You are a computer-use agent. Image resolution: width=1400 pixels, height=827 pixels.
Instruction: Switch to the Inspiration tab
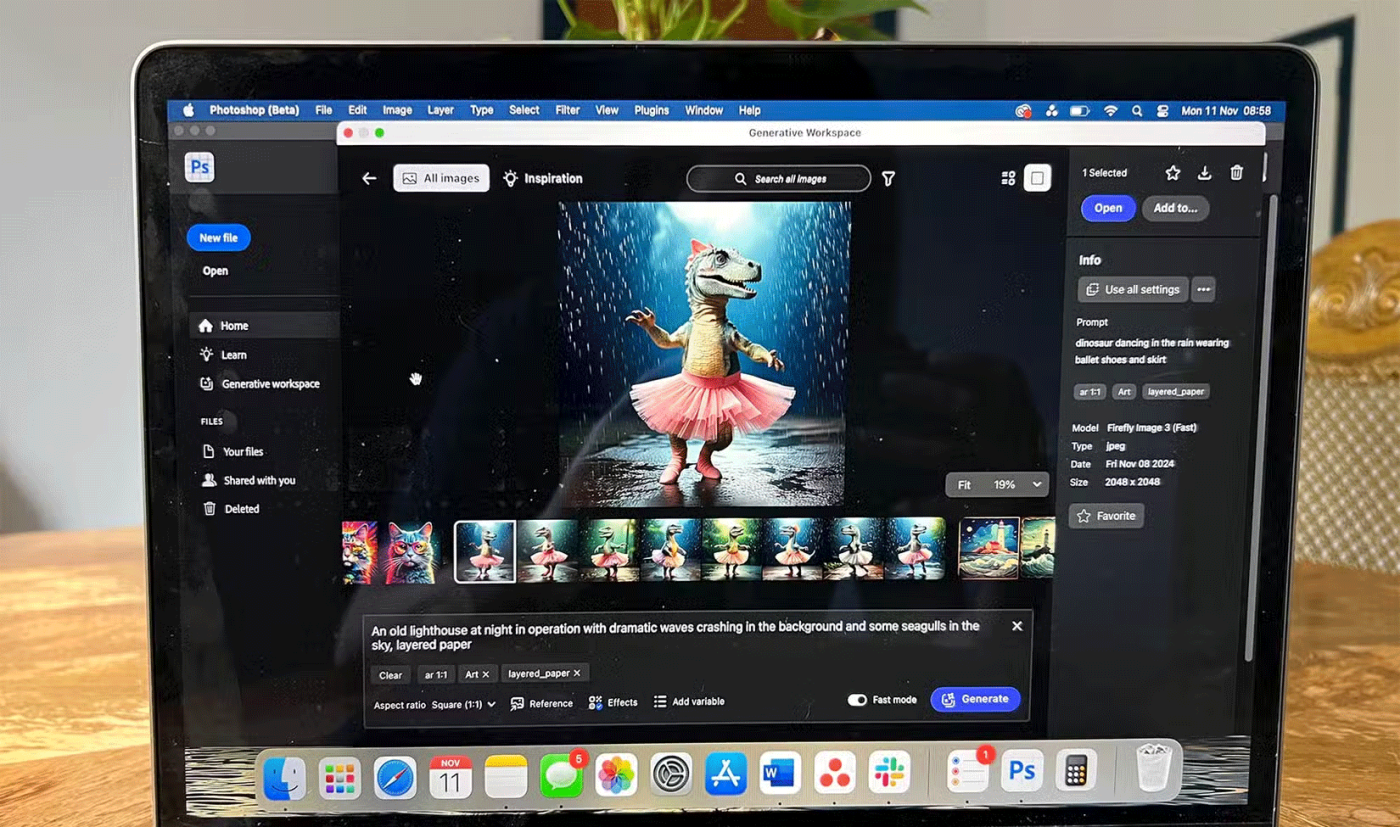542,179
